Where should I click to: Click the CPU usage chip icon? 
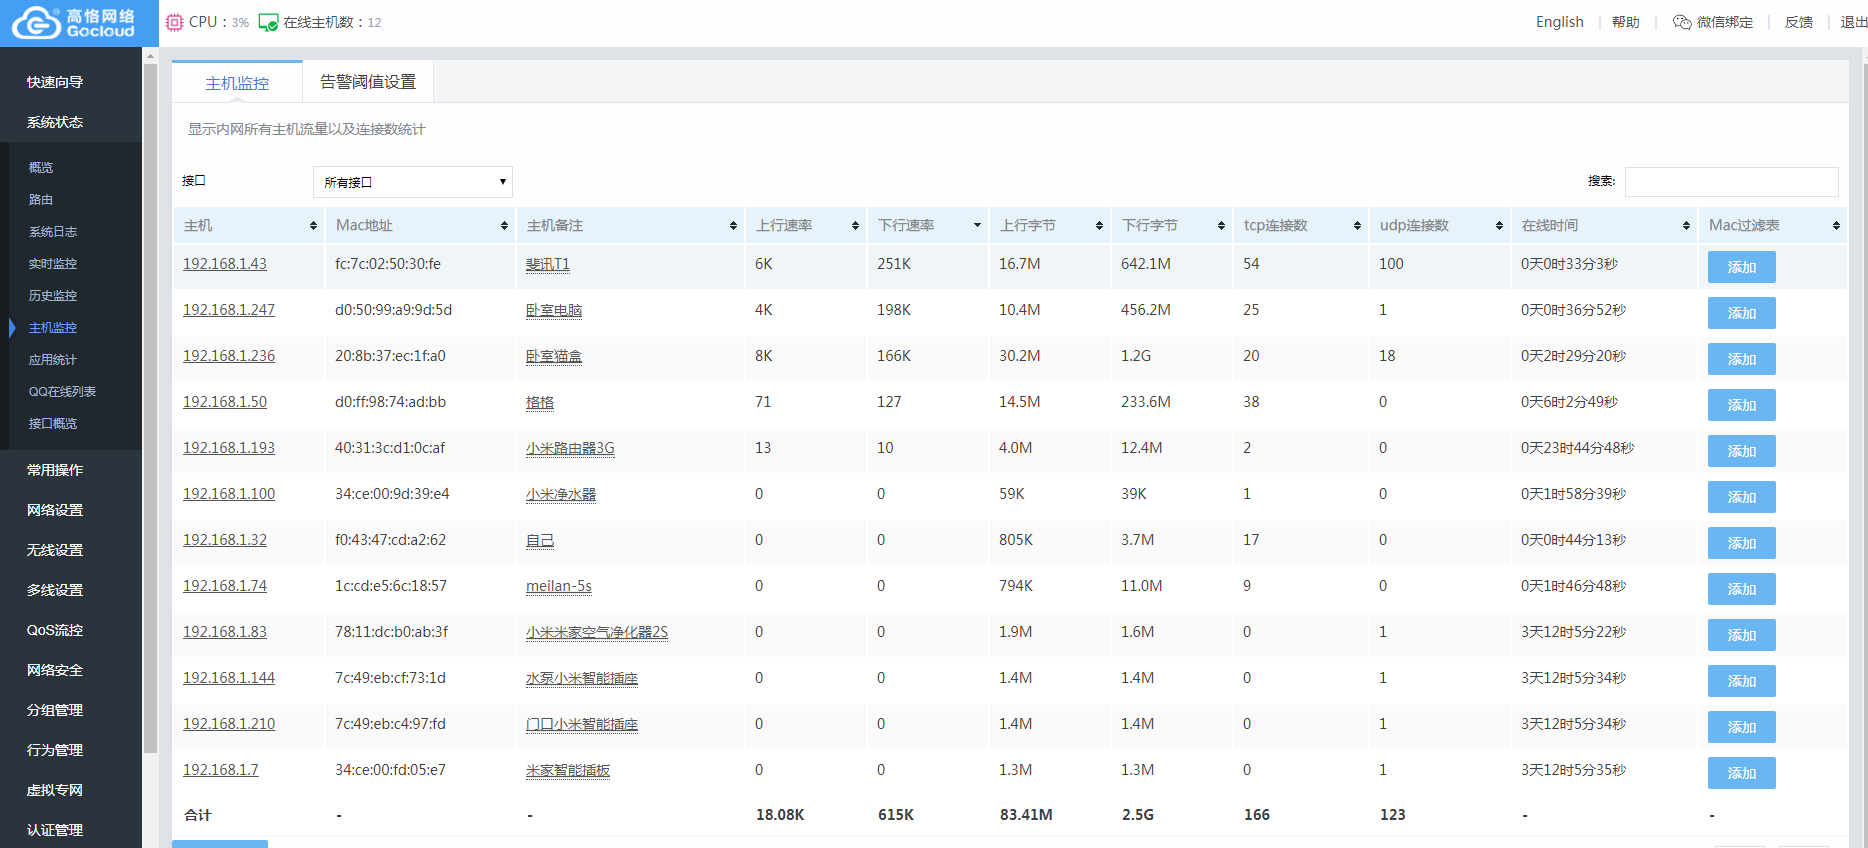(x=174, y=22)
